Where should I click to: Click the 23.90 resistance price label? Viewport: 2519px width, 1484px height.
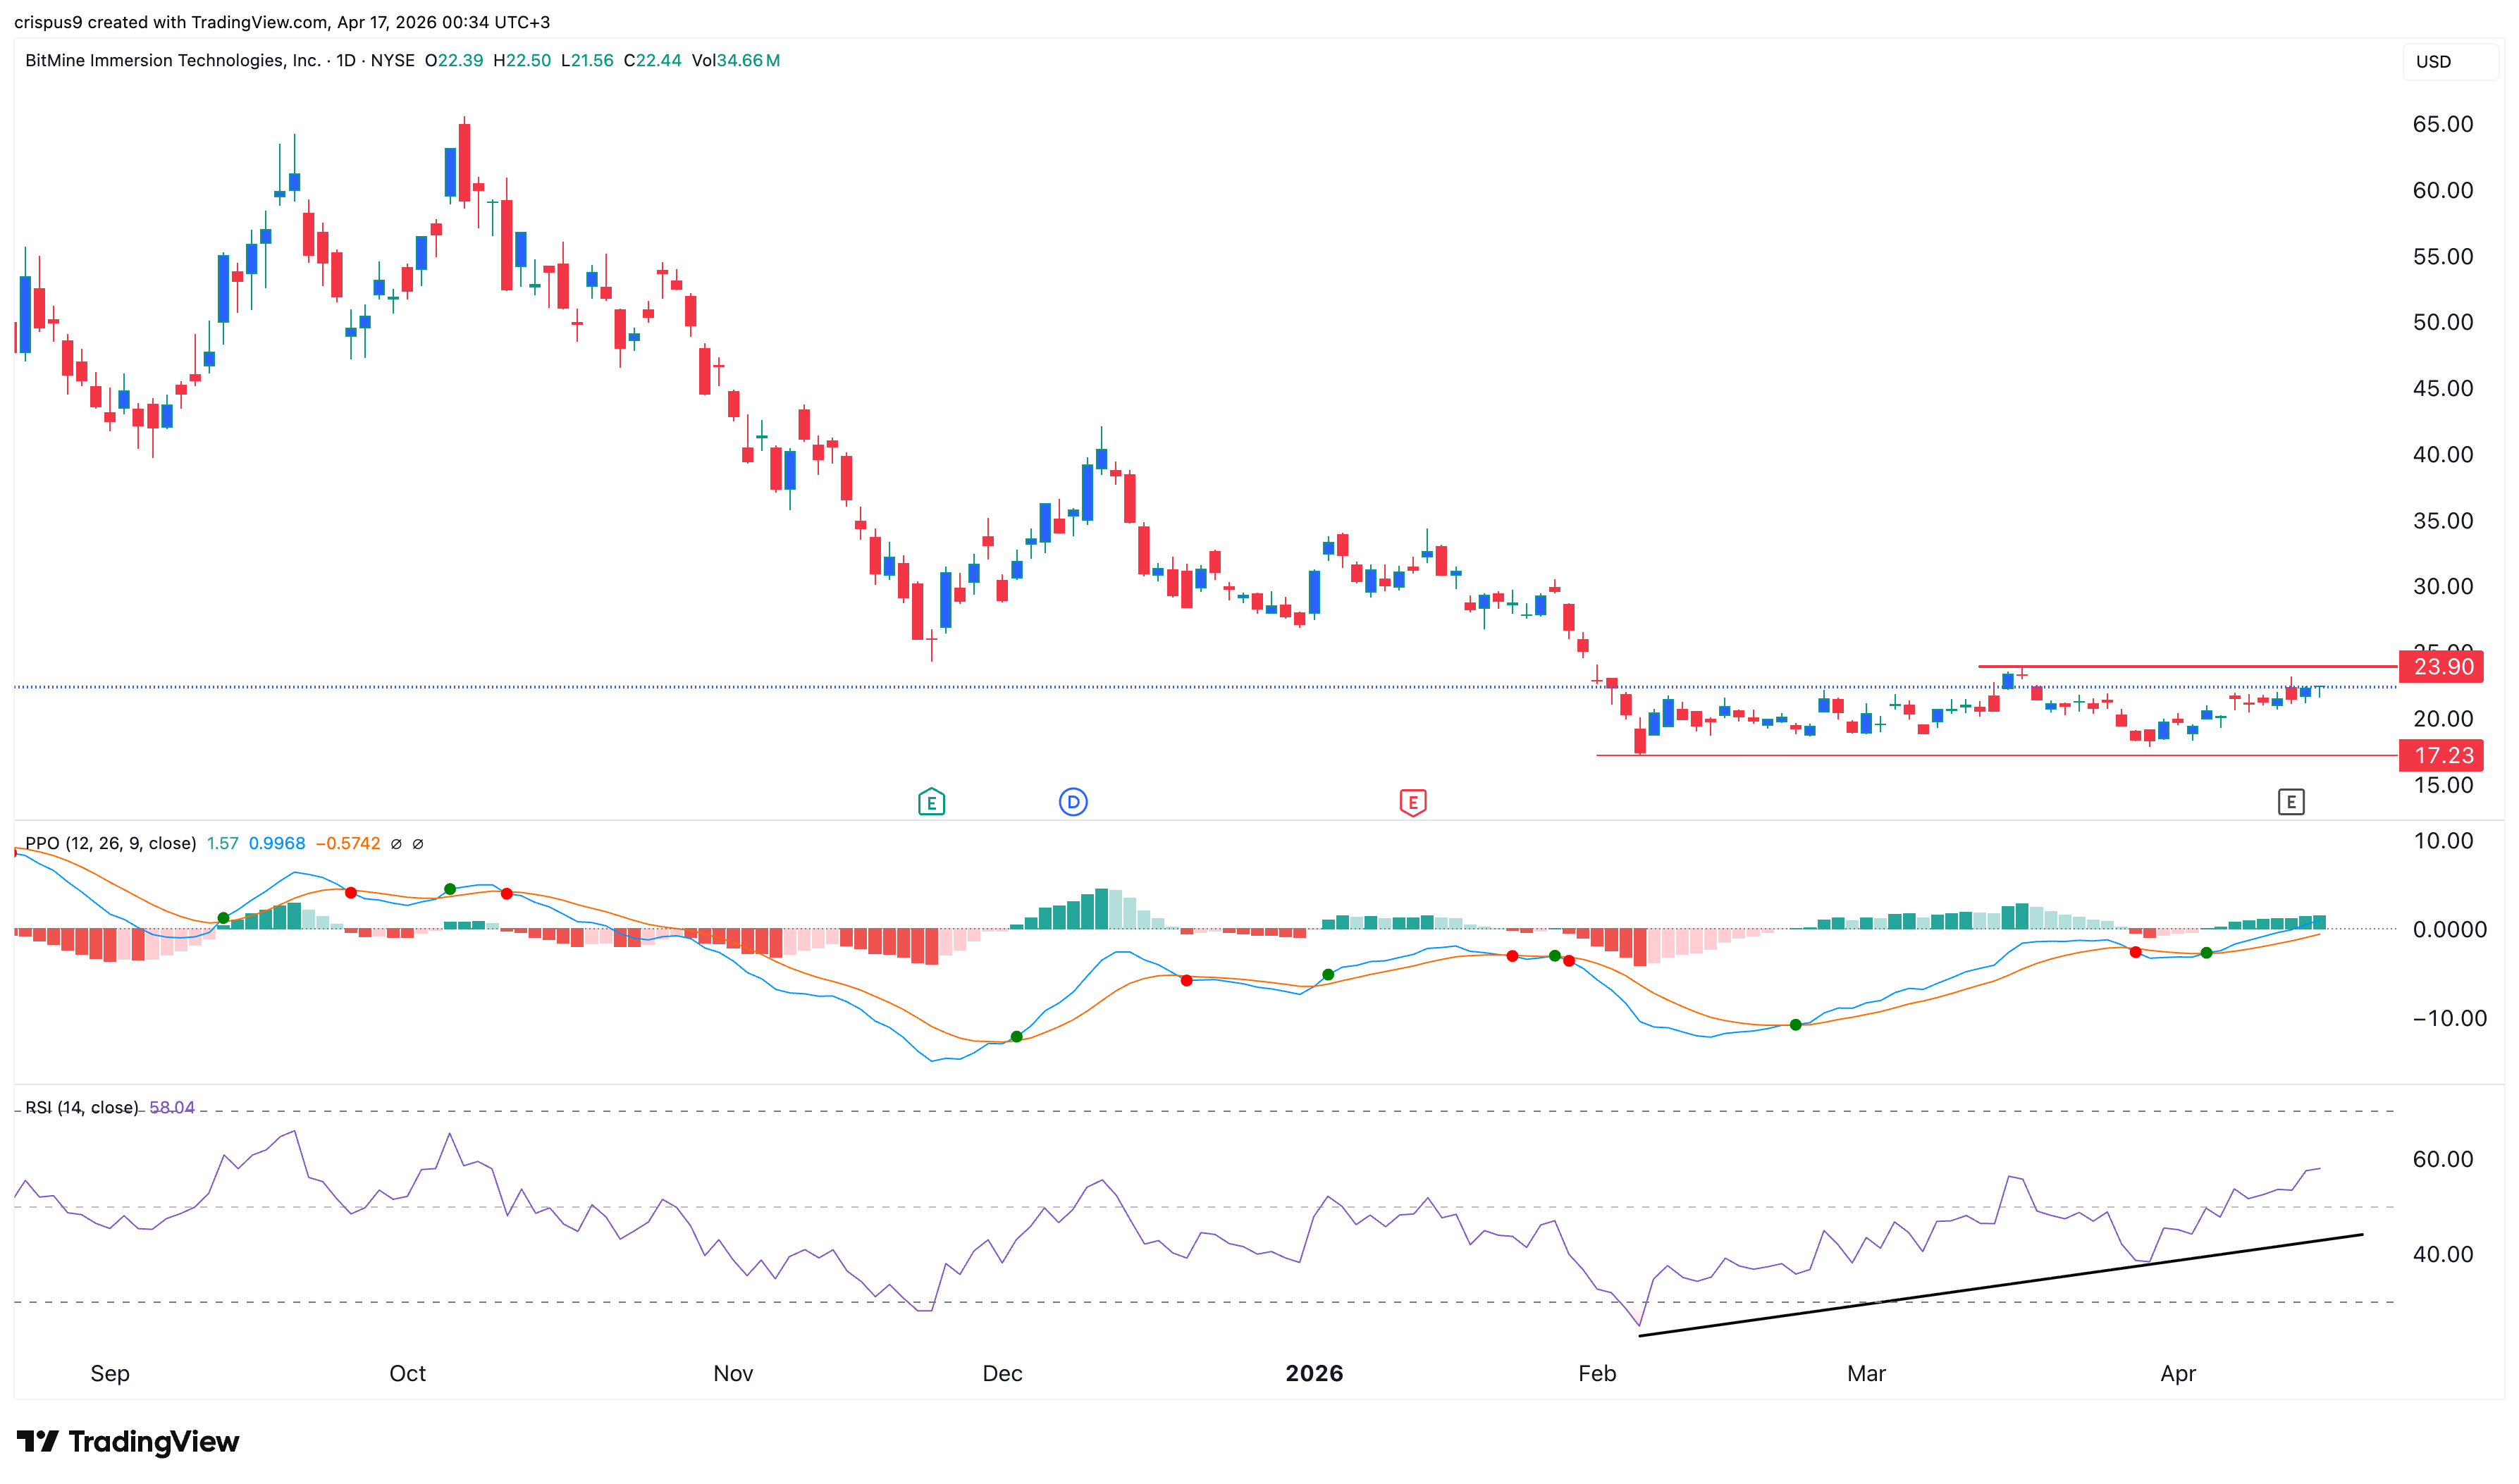coord(2441,667)
